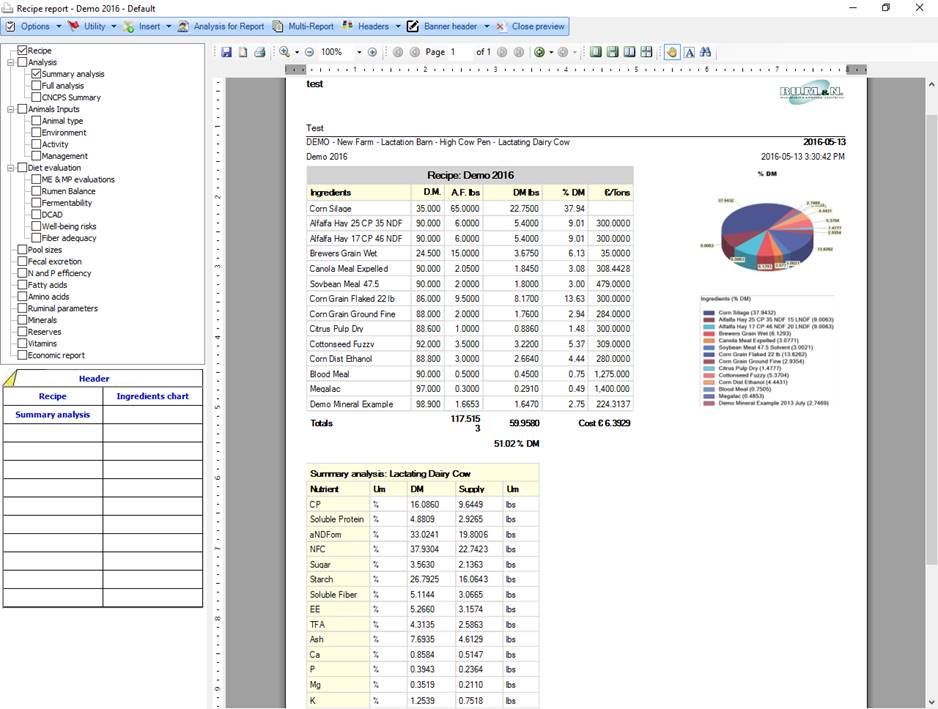Screen dimensions: 938x709
Task: Enable the Economic report checkbox
Action: [x=22, y=355]
